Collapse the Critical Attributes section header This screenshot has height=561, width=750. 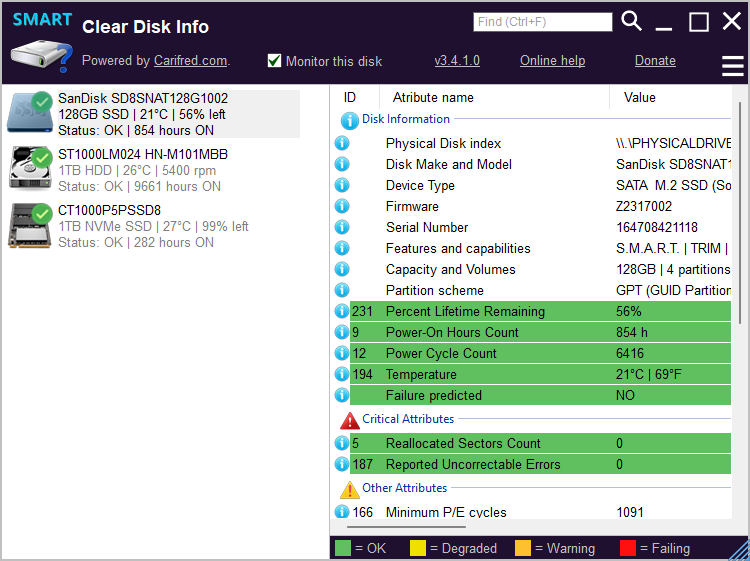pyautogui.click(x=408, y=418)
